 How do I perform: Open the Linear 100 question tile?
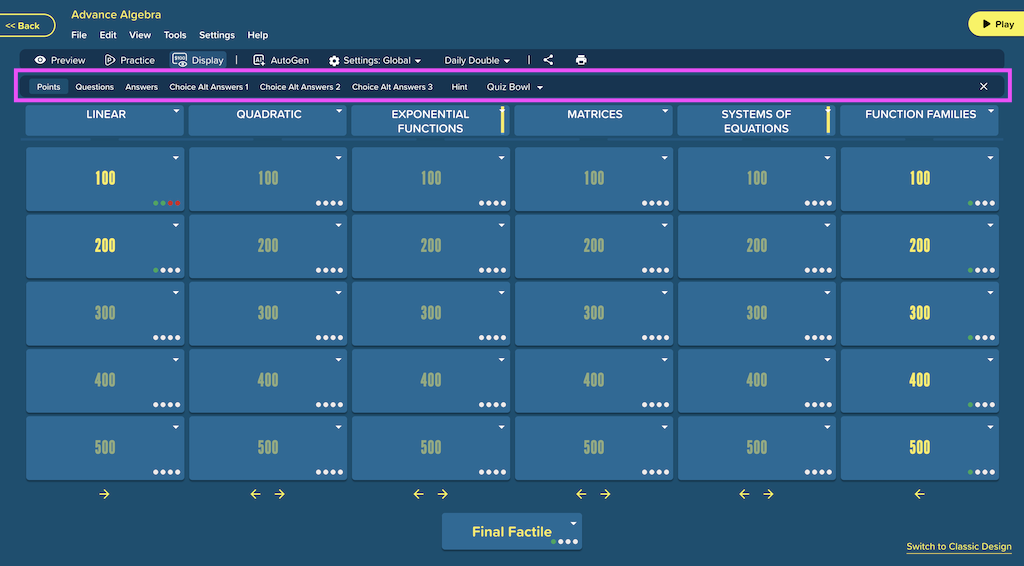click(104, 178)
